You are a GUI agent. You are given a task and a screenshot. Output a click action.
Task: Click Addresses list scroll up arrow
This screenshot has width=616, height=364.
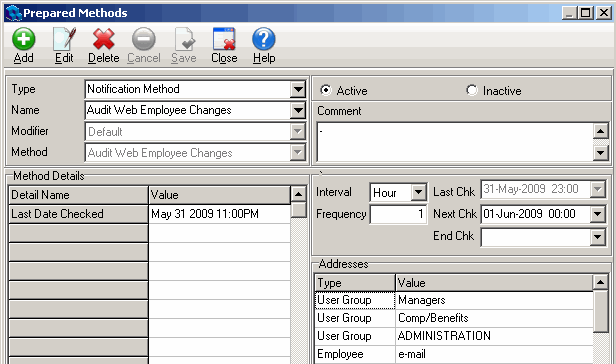[600, 282]
